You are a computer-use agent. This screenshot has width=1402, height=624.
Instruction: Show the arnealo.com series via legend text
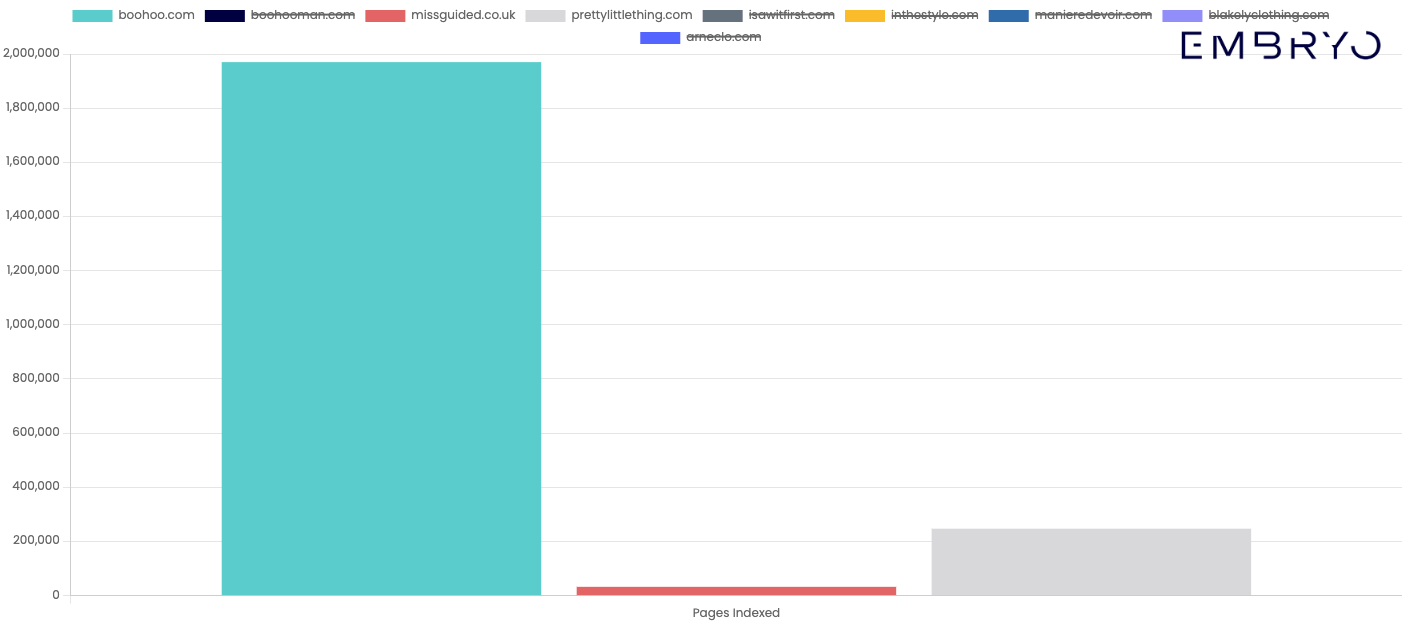point(723,37)
